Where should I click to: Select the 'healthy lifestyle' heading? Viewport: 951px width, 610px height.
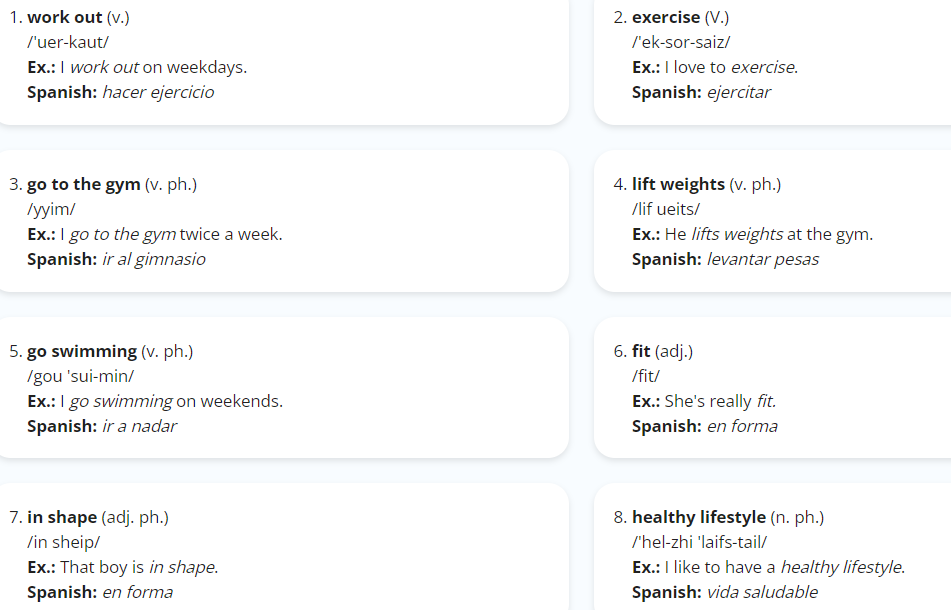(x=699, y=518)
